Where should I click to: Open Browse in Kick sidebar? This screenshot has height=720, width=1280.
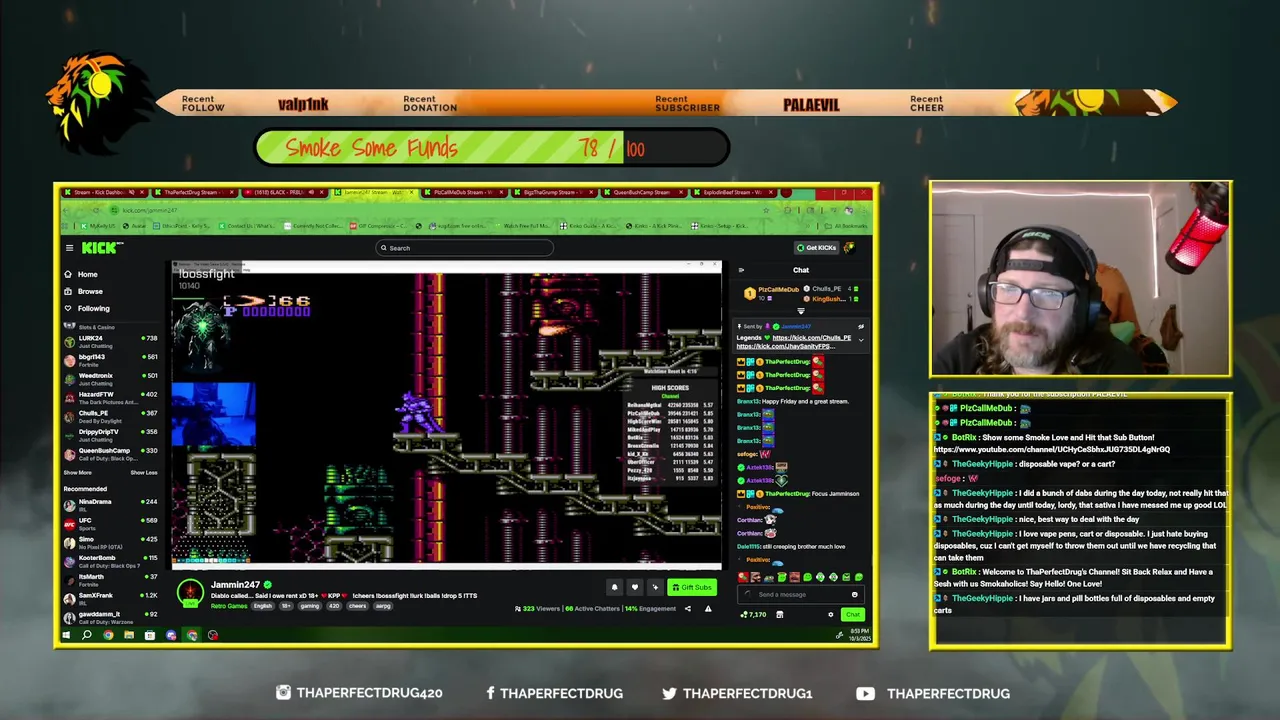point(90,291)
